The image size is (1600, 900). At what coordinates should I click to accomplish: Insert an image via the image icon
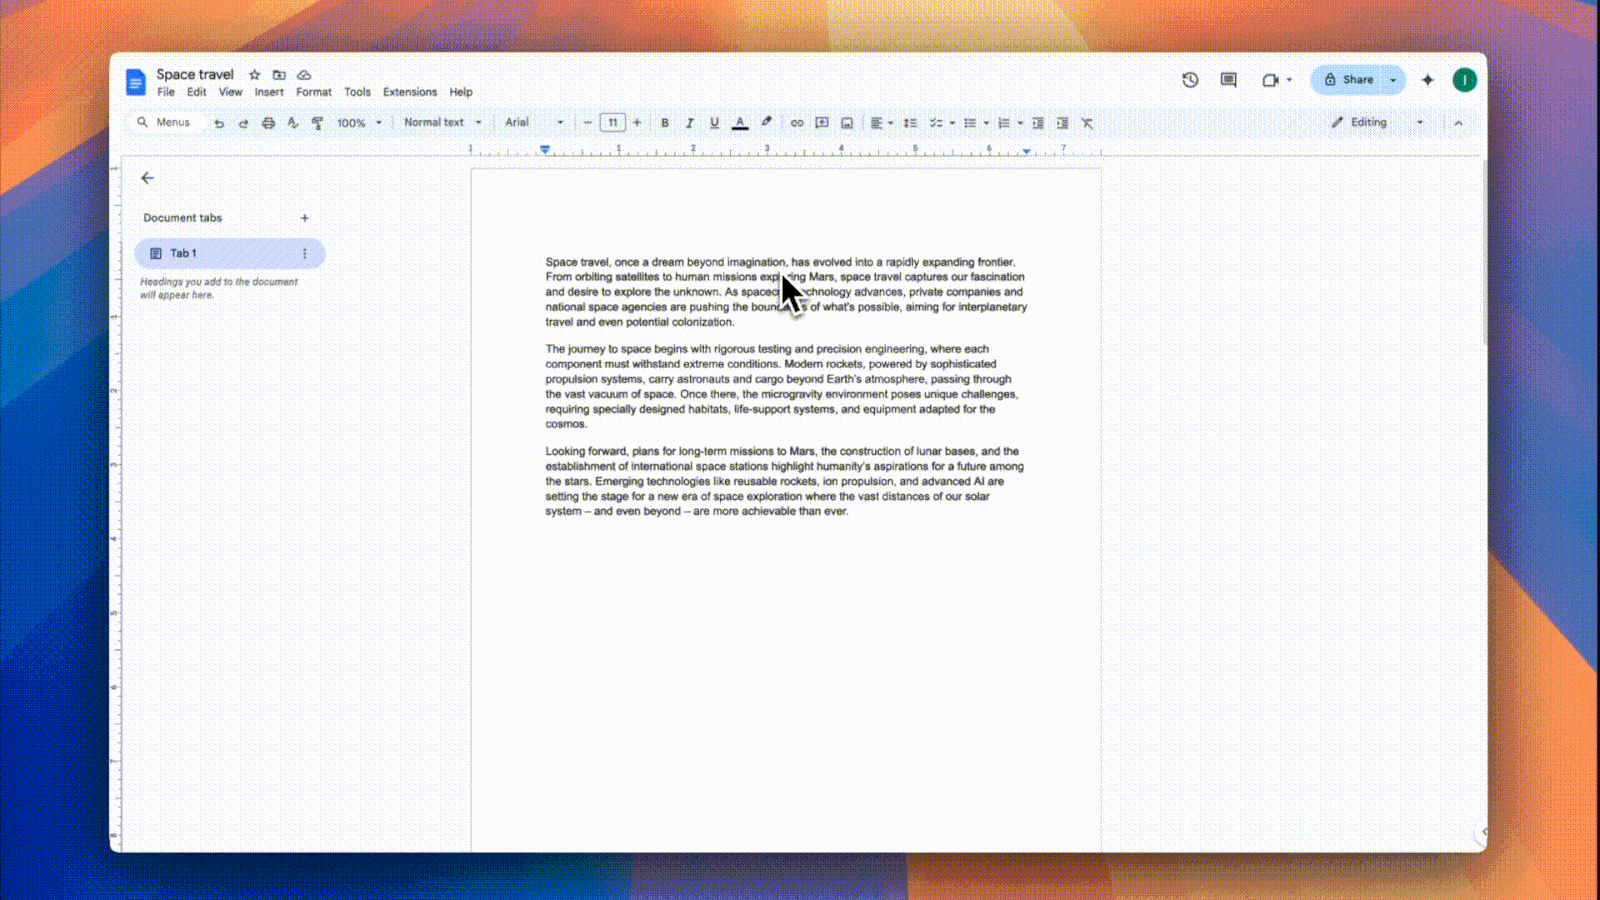(x=849, y=122)
